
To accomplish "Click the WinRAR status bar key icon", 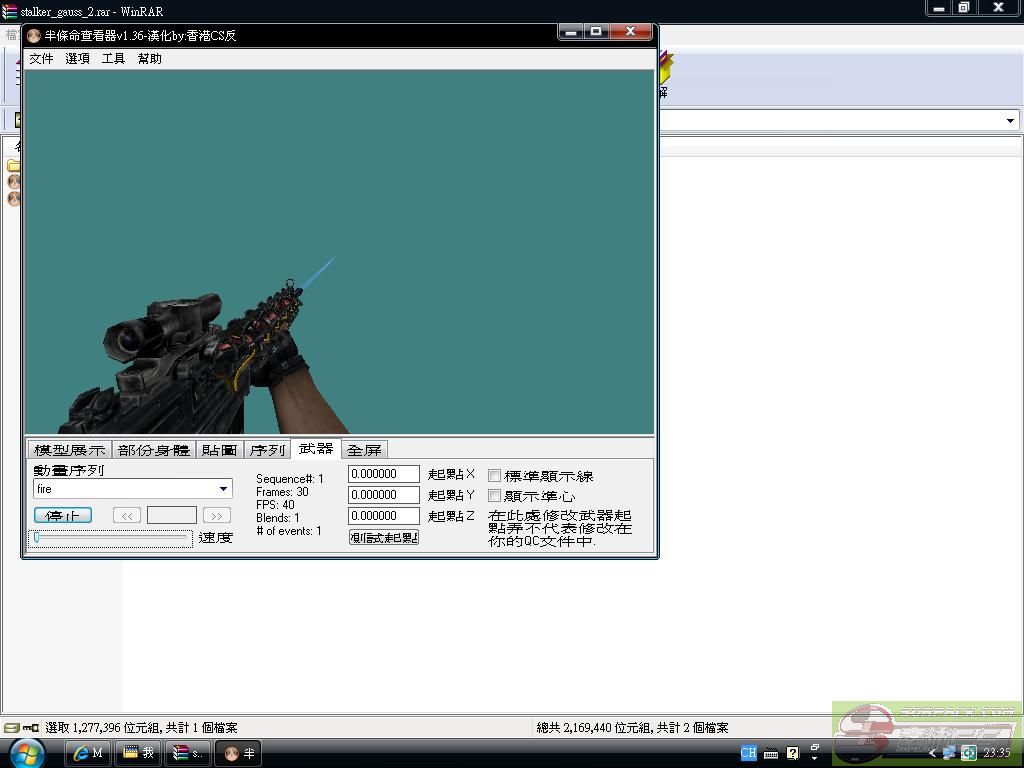I will pos(31,728).
